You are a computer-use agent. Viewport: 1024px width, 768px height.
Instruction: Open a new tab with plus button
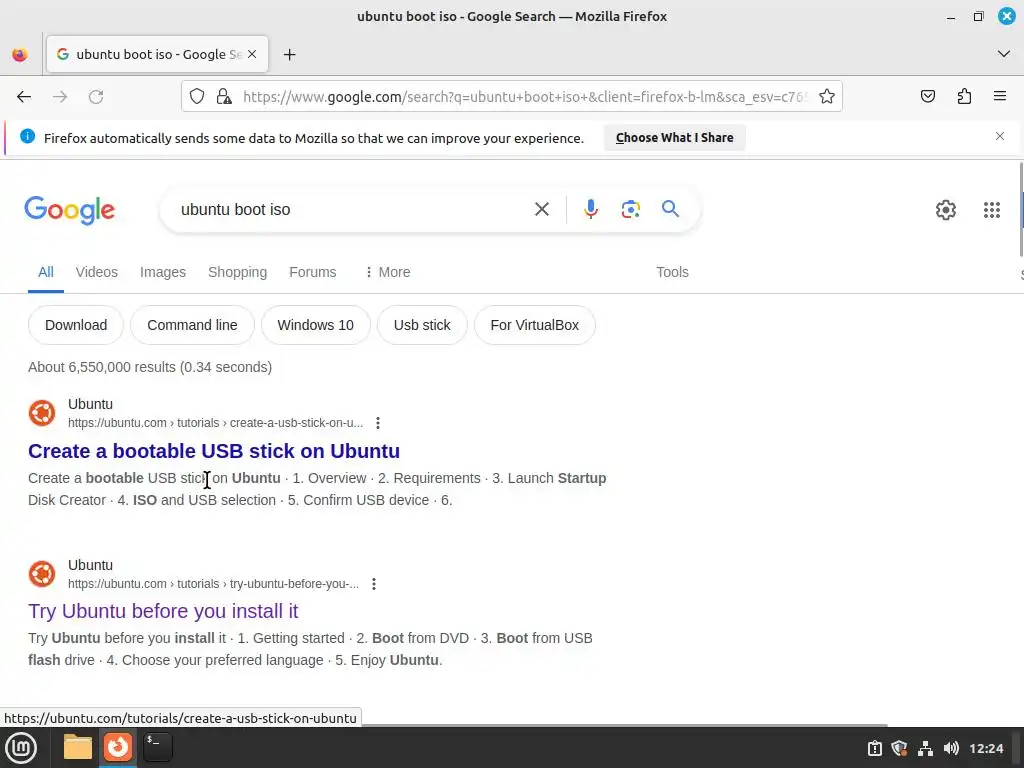coord(289,55)
